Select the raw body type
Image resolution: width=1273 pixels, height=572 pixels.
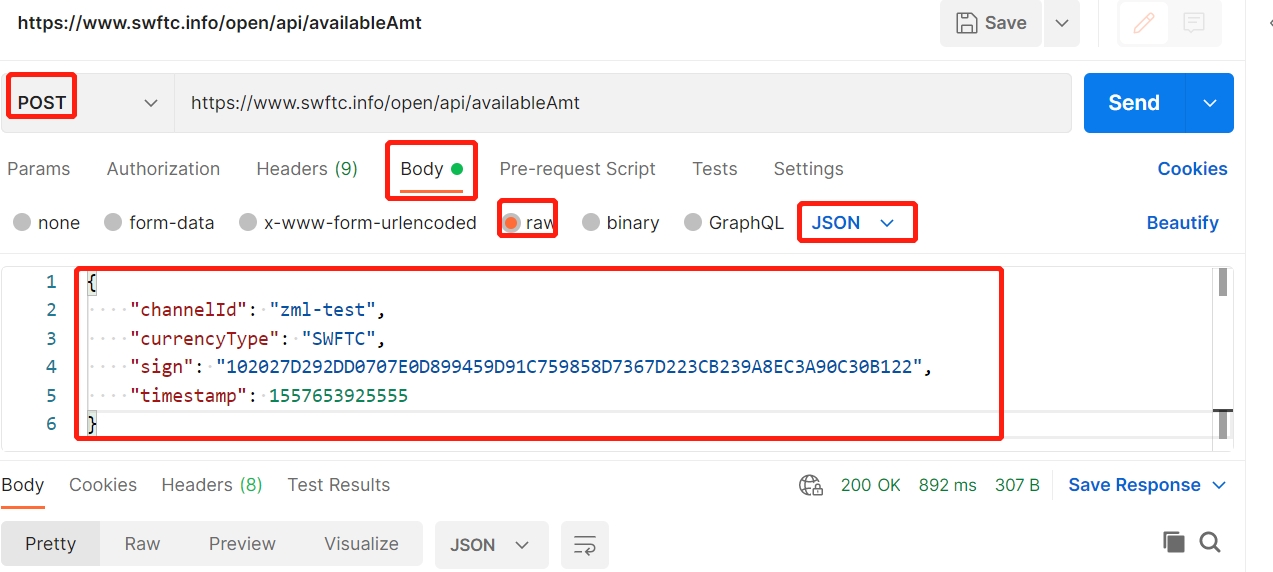point(512,223)
